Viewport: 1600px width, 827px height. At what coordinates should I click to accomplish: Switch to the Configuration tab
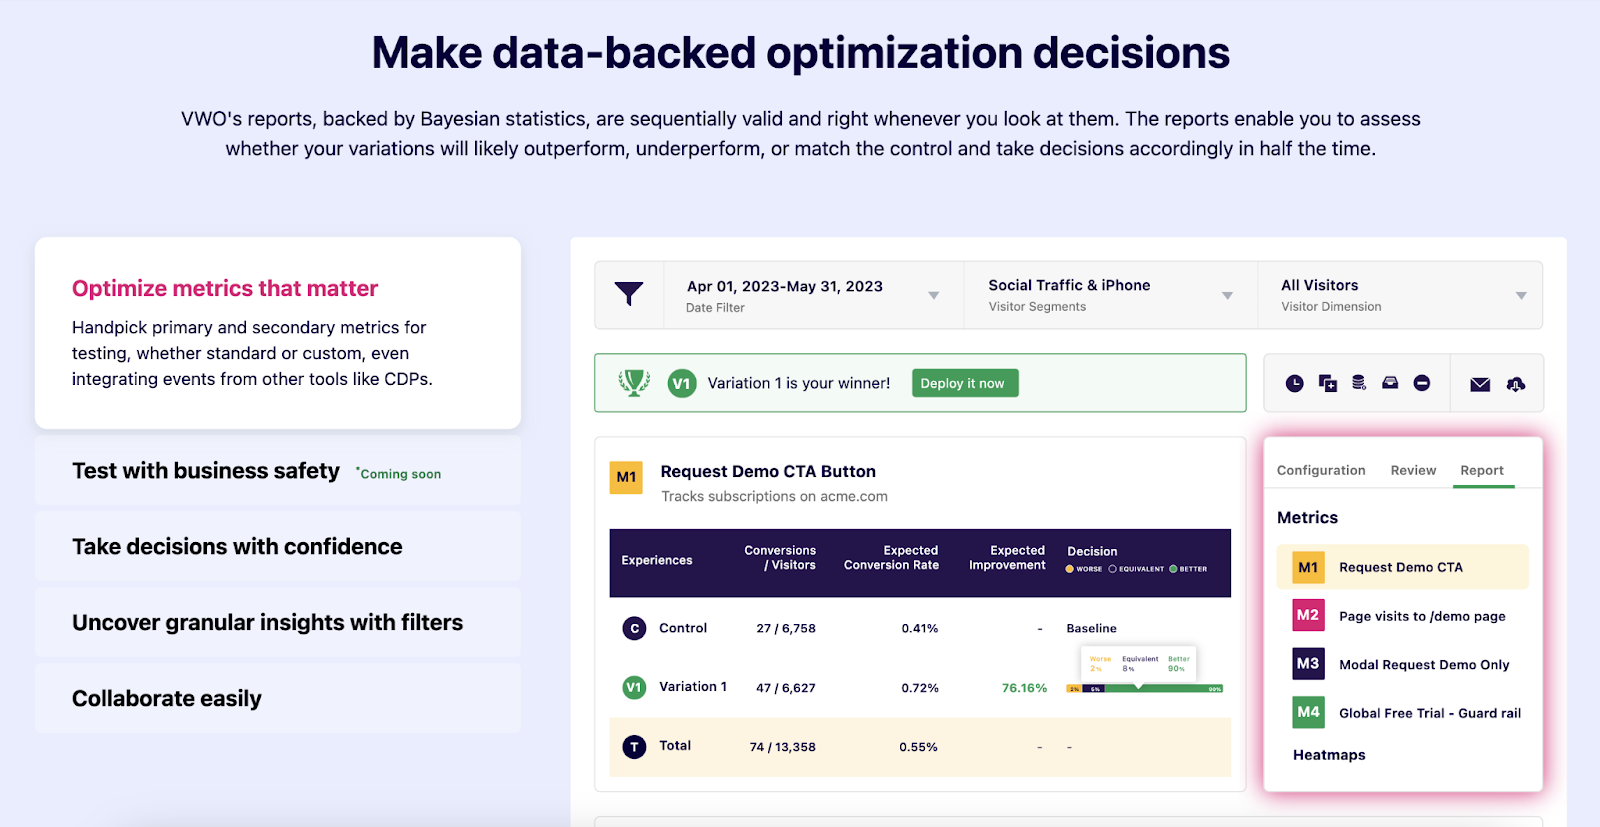(x=1320, y=469)
